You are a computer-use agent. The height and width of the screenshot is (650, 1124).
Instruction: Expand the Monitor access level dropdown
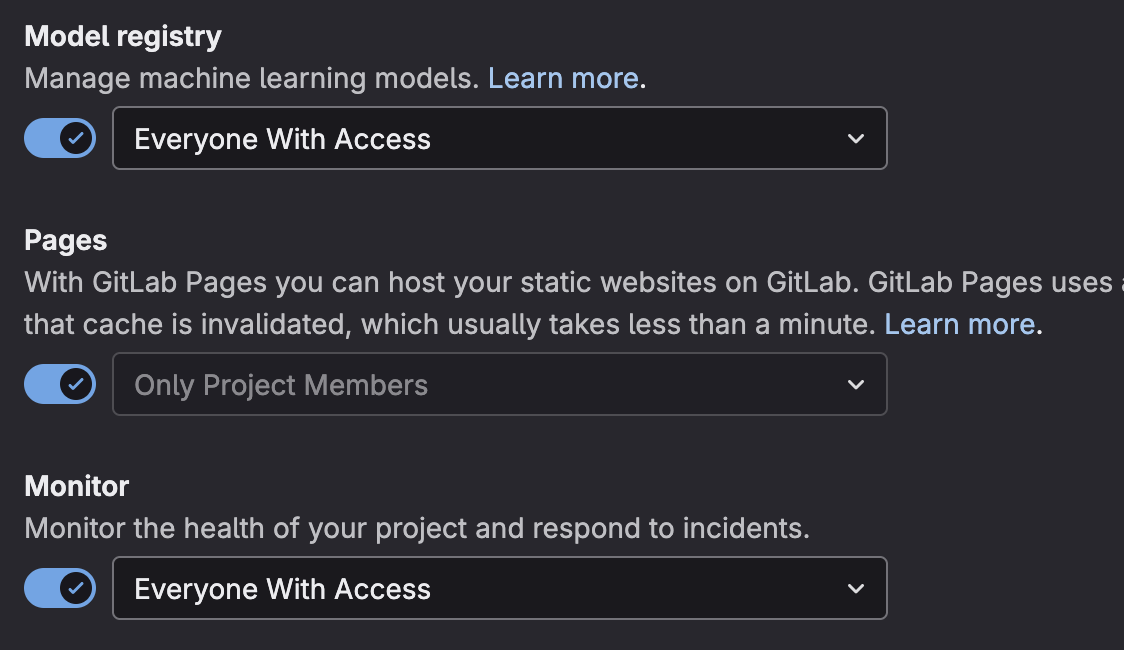(498, 589)
